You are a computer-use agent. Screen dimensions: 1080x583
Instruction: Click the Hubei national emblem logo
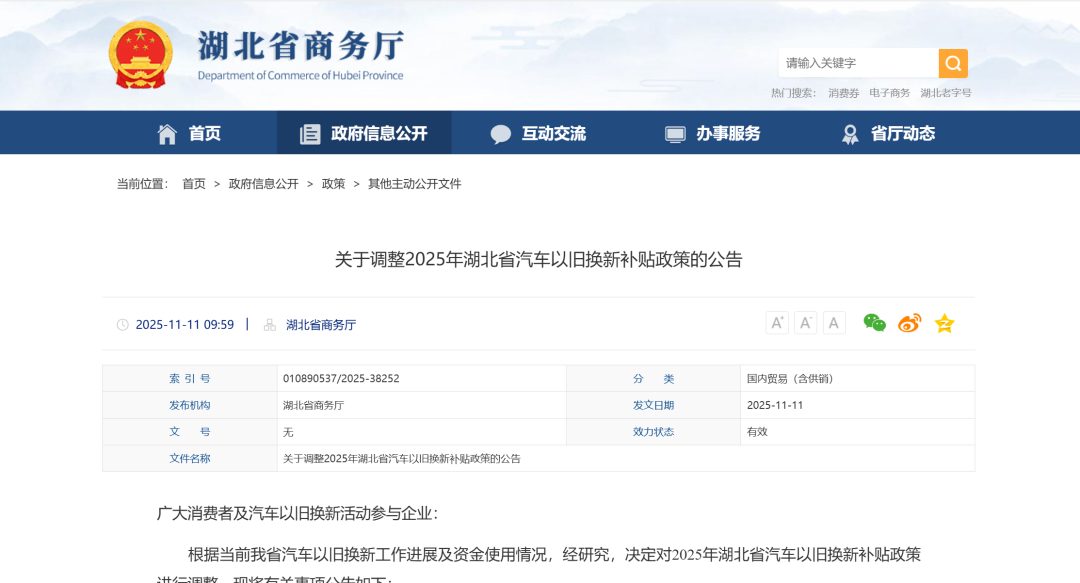coord(140,55)
